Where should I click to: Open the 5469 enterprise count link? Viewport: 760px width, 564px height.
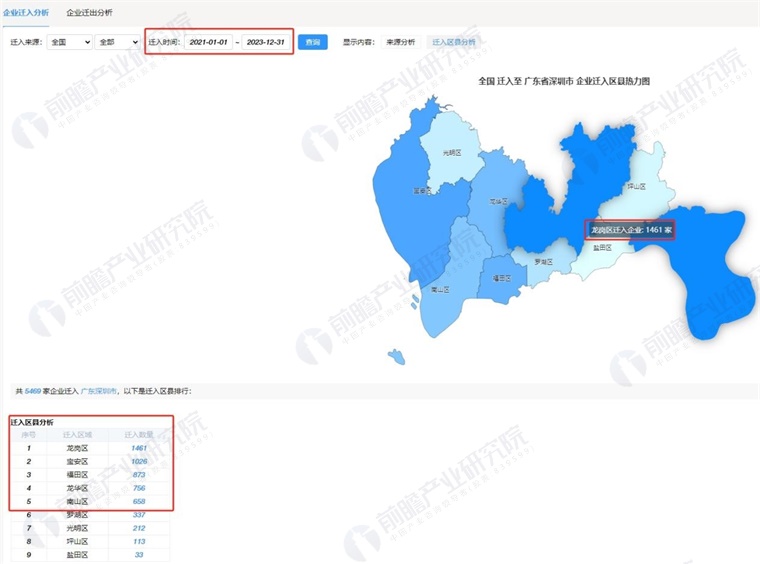(x=33, y=391)
